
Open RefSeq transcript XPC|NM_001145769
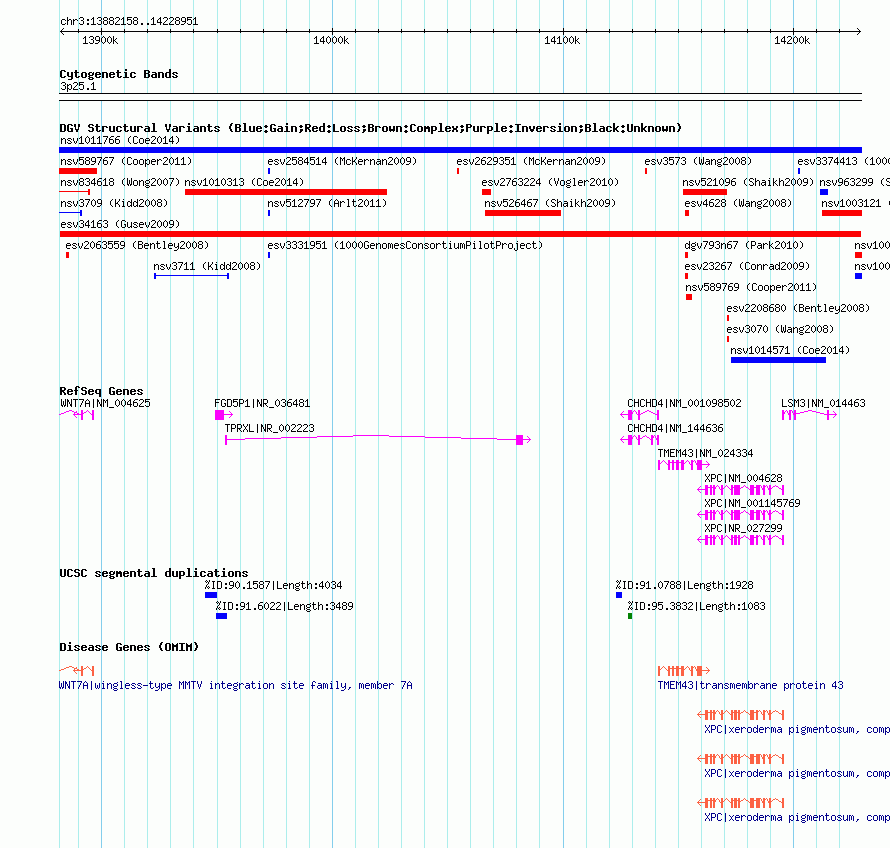pyautogui.click(x=752, y=503)
